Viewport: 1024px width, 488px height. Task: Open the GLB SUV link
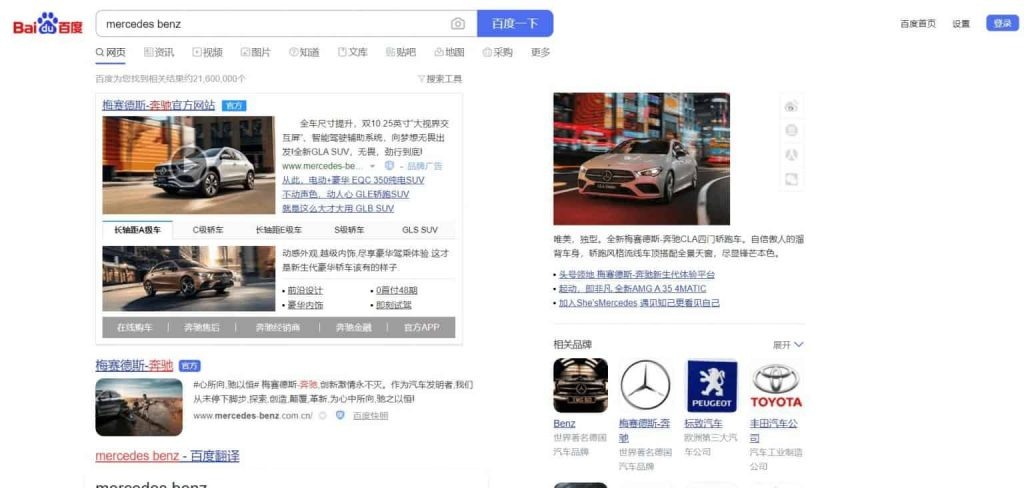point(338,208)
